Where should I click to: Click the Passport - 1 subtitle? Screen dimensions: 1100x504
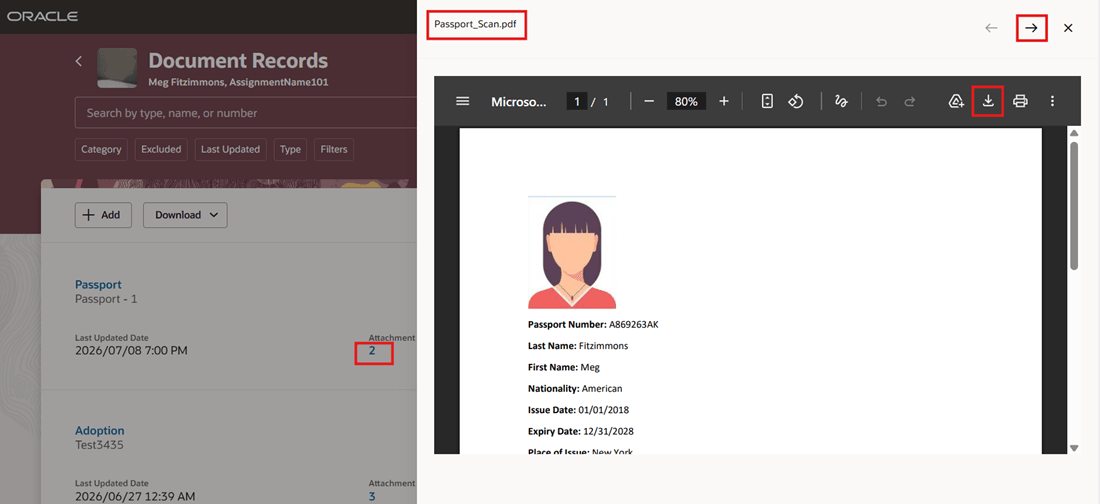coord(106,299)
